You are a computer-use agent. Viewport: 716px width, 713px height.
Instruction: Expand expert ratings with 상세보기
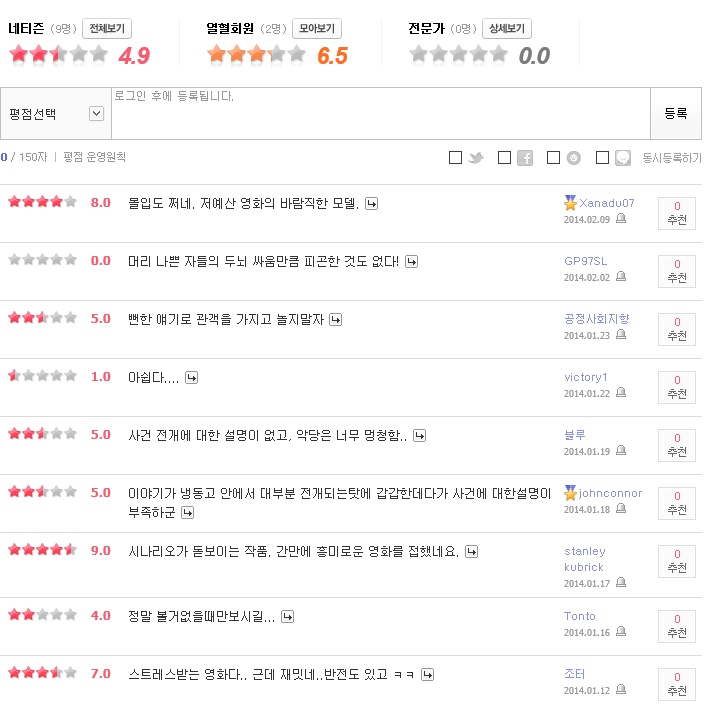(506, 29)
